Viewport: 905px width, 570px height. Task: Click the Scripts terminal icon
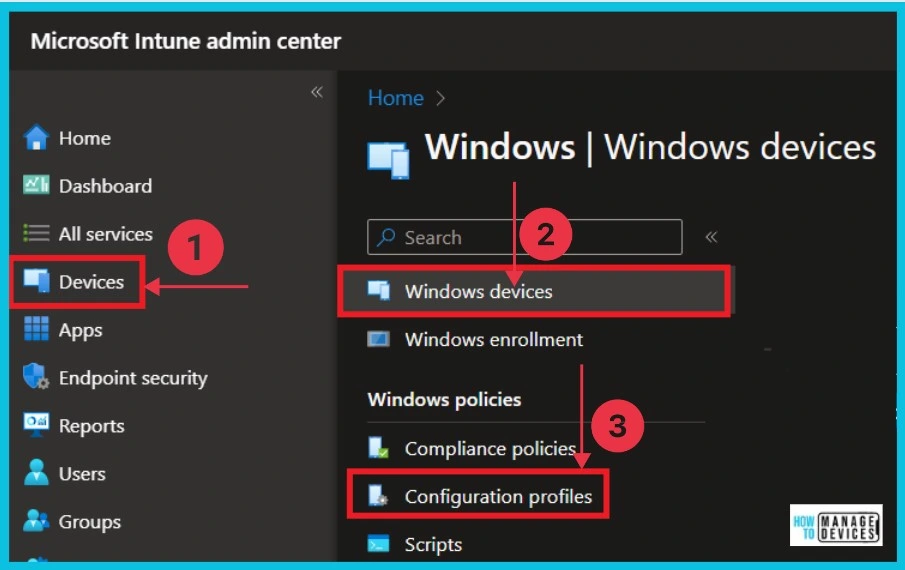379,543
